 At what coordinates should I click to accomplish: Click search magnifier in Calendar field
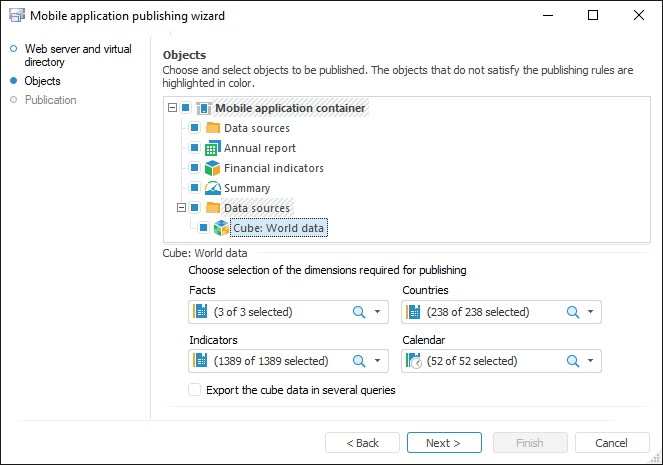[573, 361]
